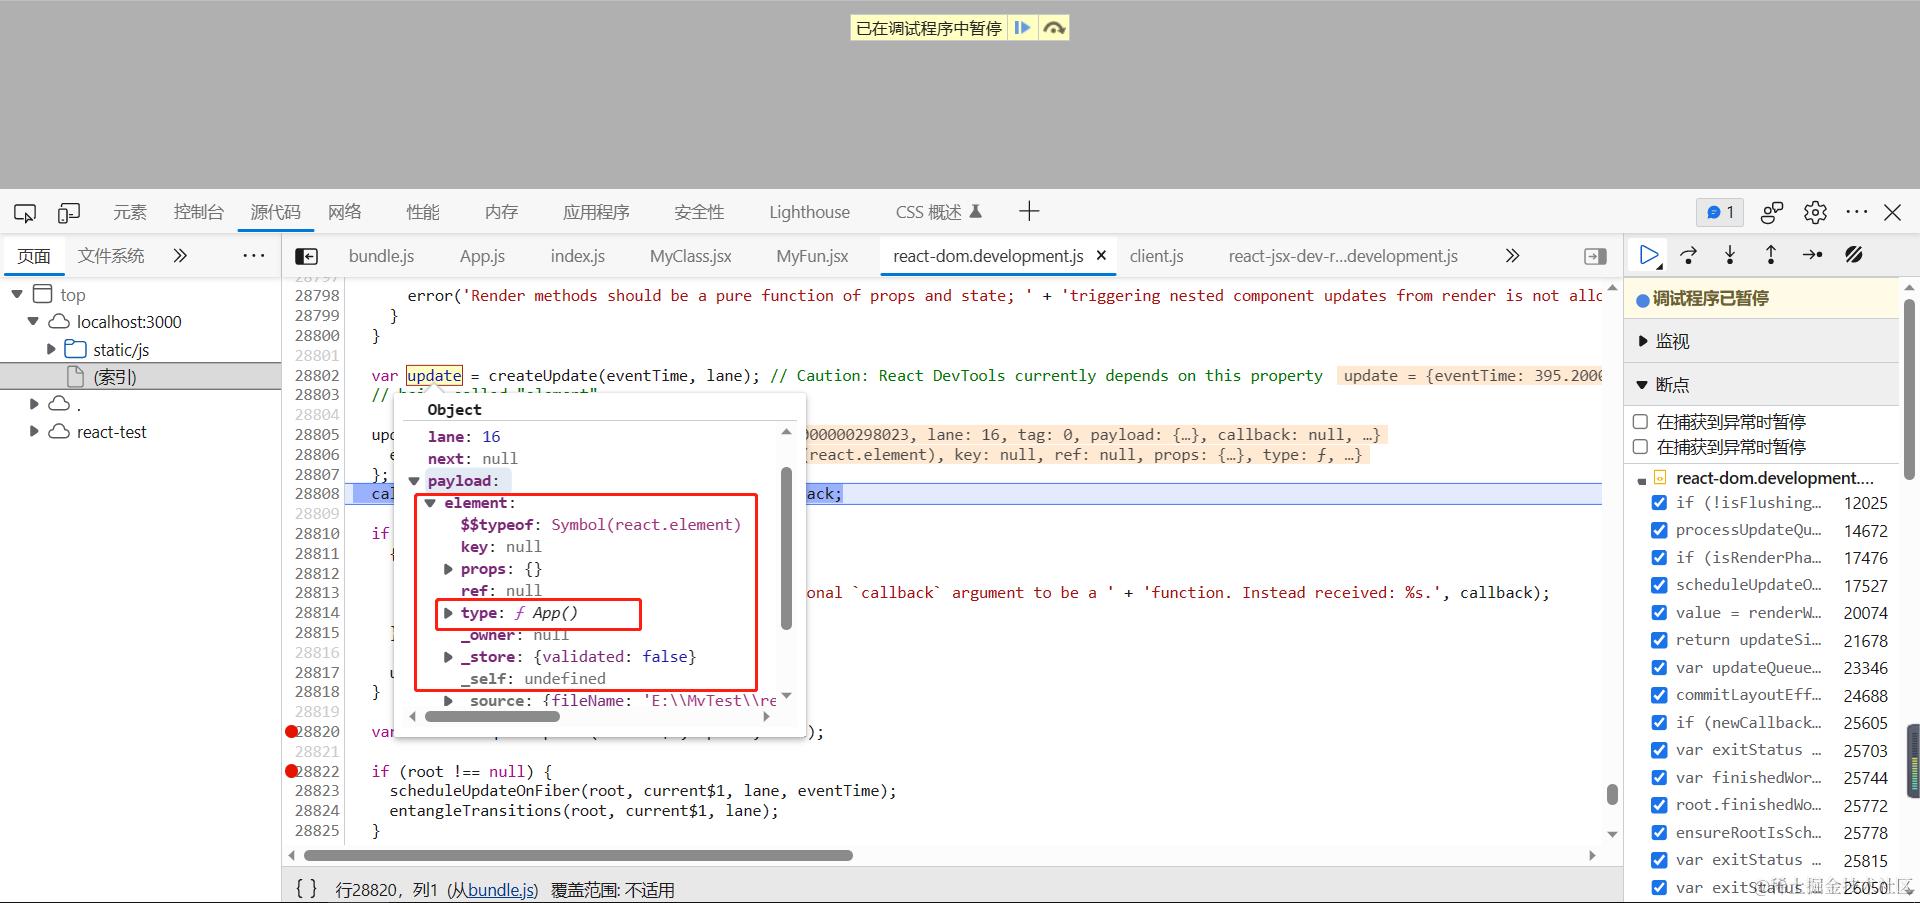1920x903 pixels.
Task: Expand react-test tree node
Action: click(x=34, y=432)
